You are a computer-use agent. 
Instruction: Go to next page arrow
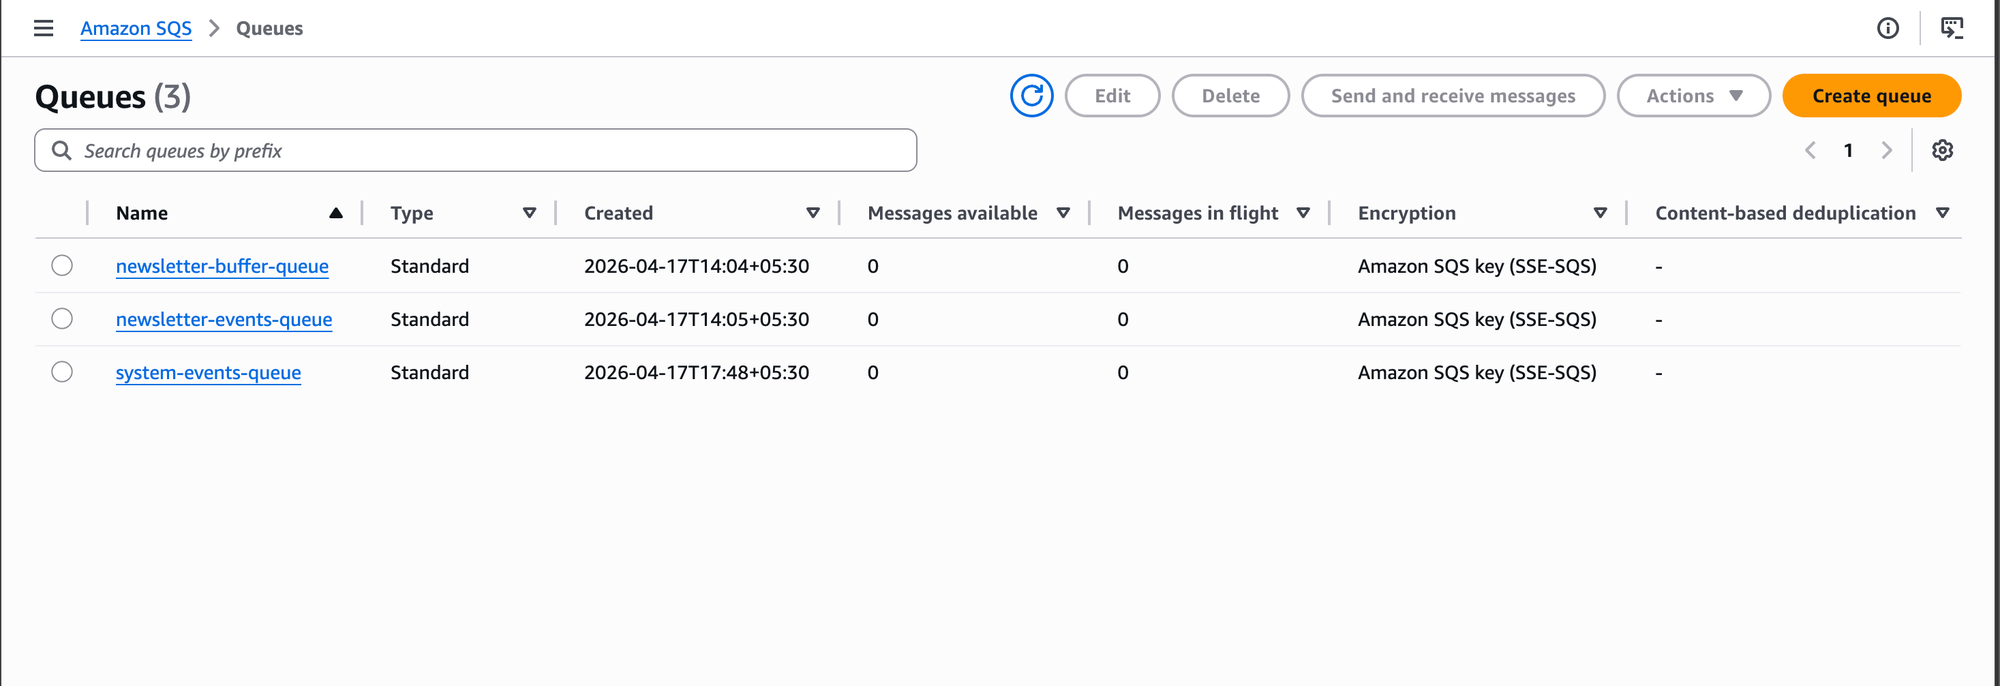click(x=1886, y=150)
